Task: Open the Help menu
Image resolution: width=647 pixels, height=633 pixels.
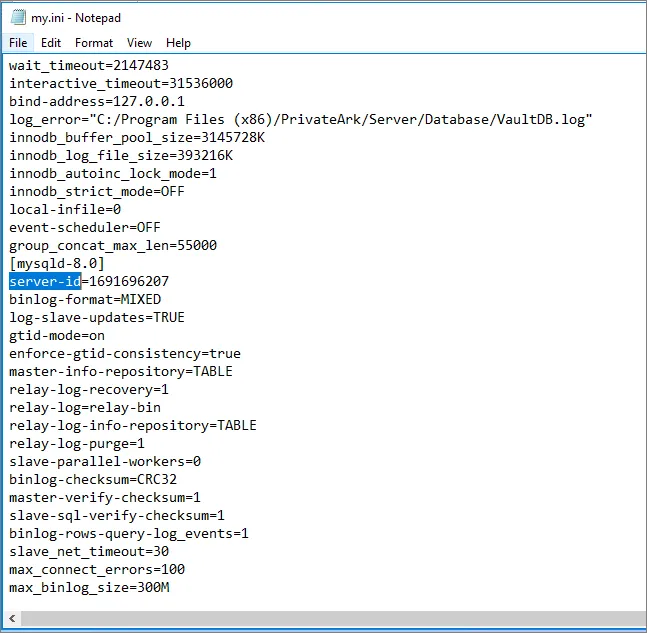Action: coord(178,43)
